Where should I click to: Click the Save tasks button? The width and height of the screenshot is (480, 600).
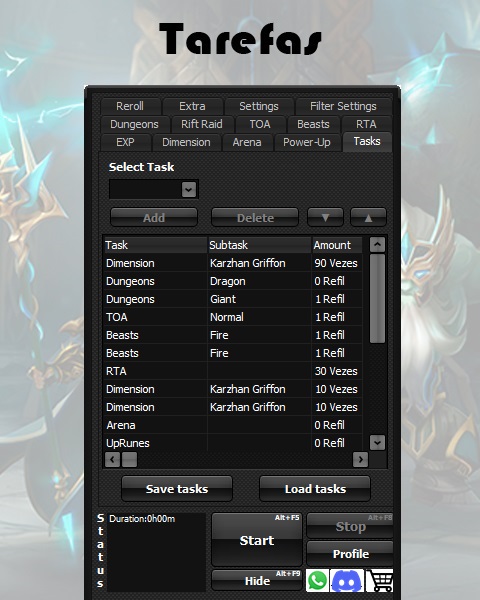(x=177, y=489)
